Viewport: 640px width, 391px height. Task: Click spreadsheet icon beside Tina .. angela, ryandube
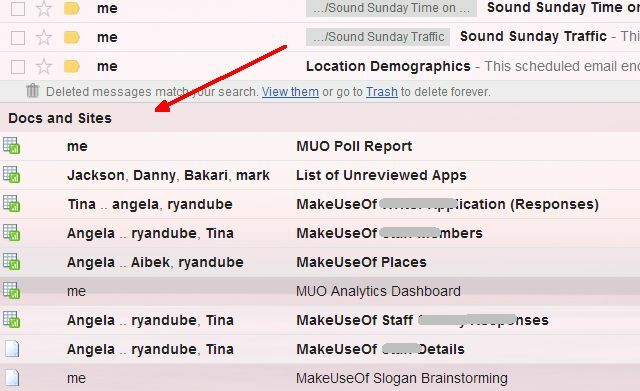11,204
